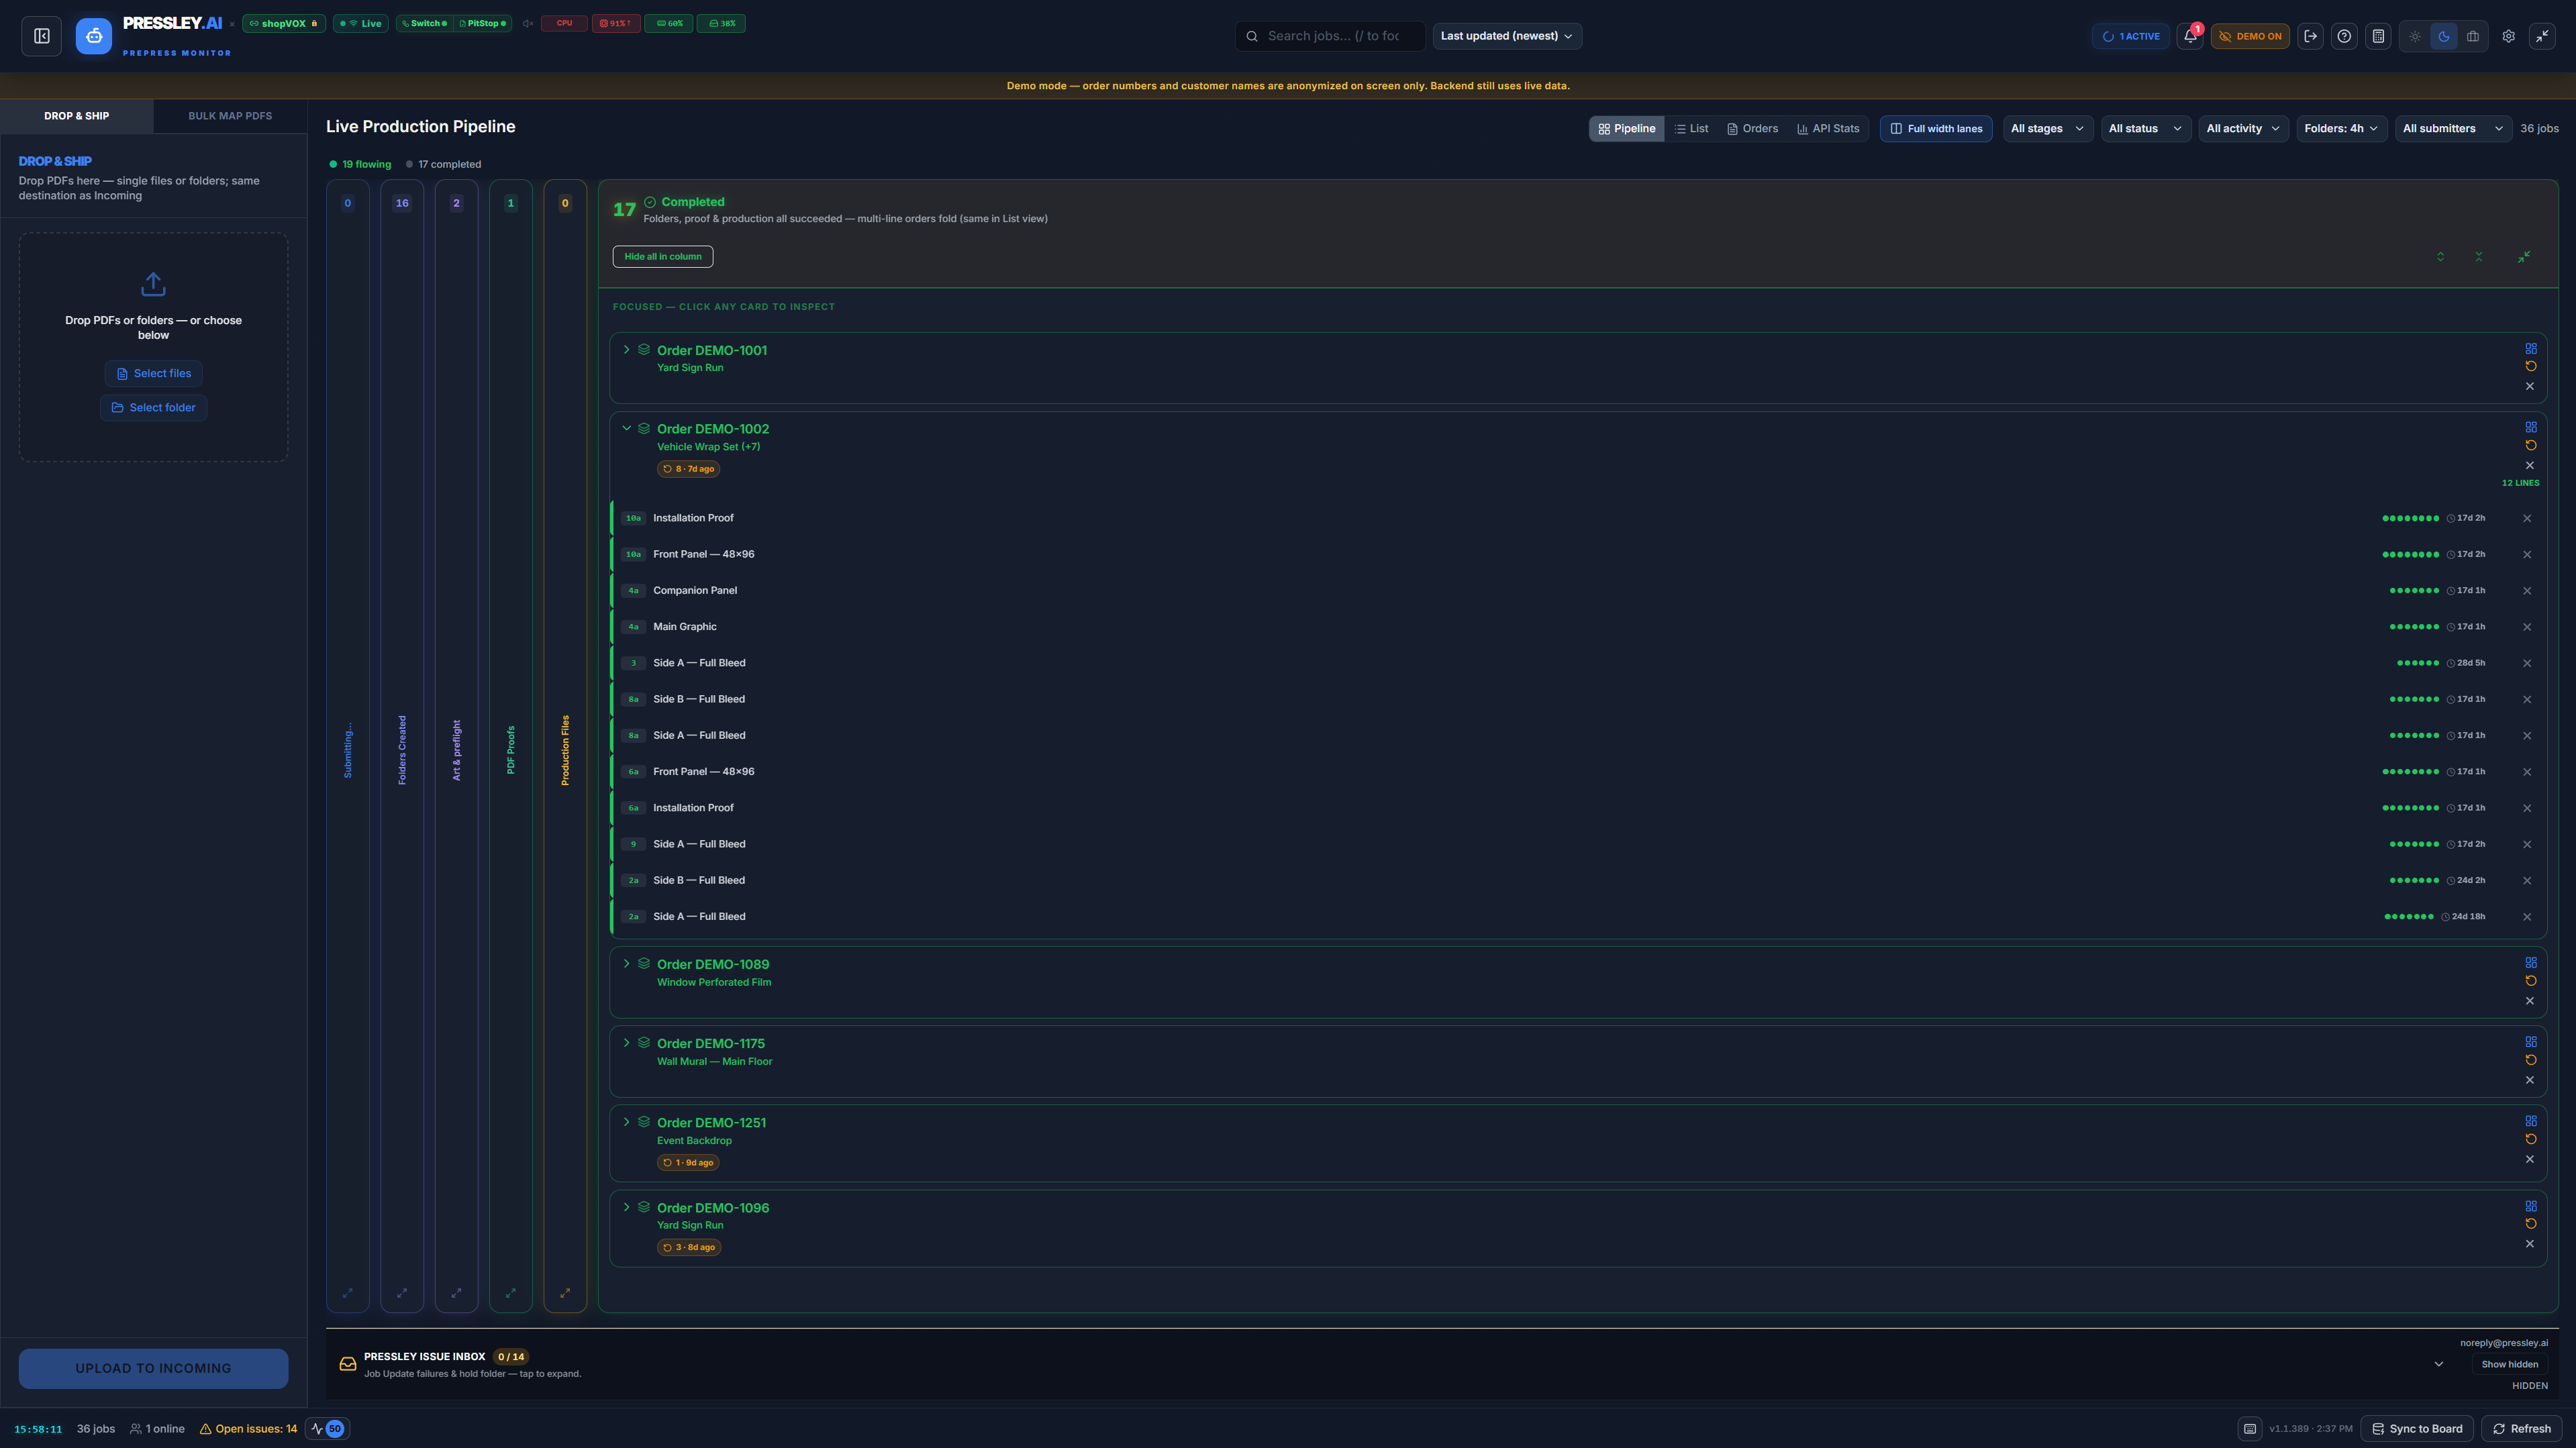The height and width of the screenshot is (1448, 2576).
Task: Open settings gear in header
Action: point(2509,36)
